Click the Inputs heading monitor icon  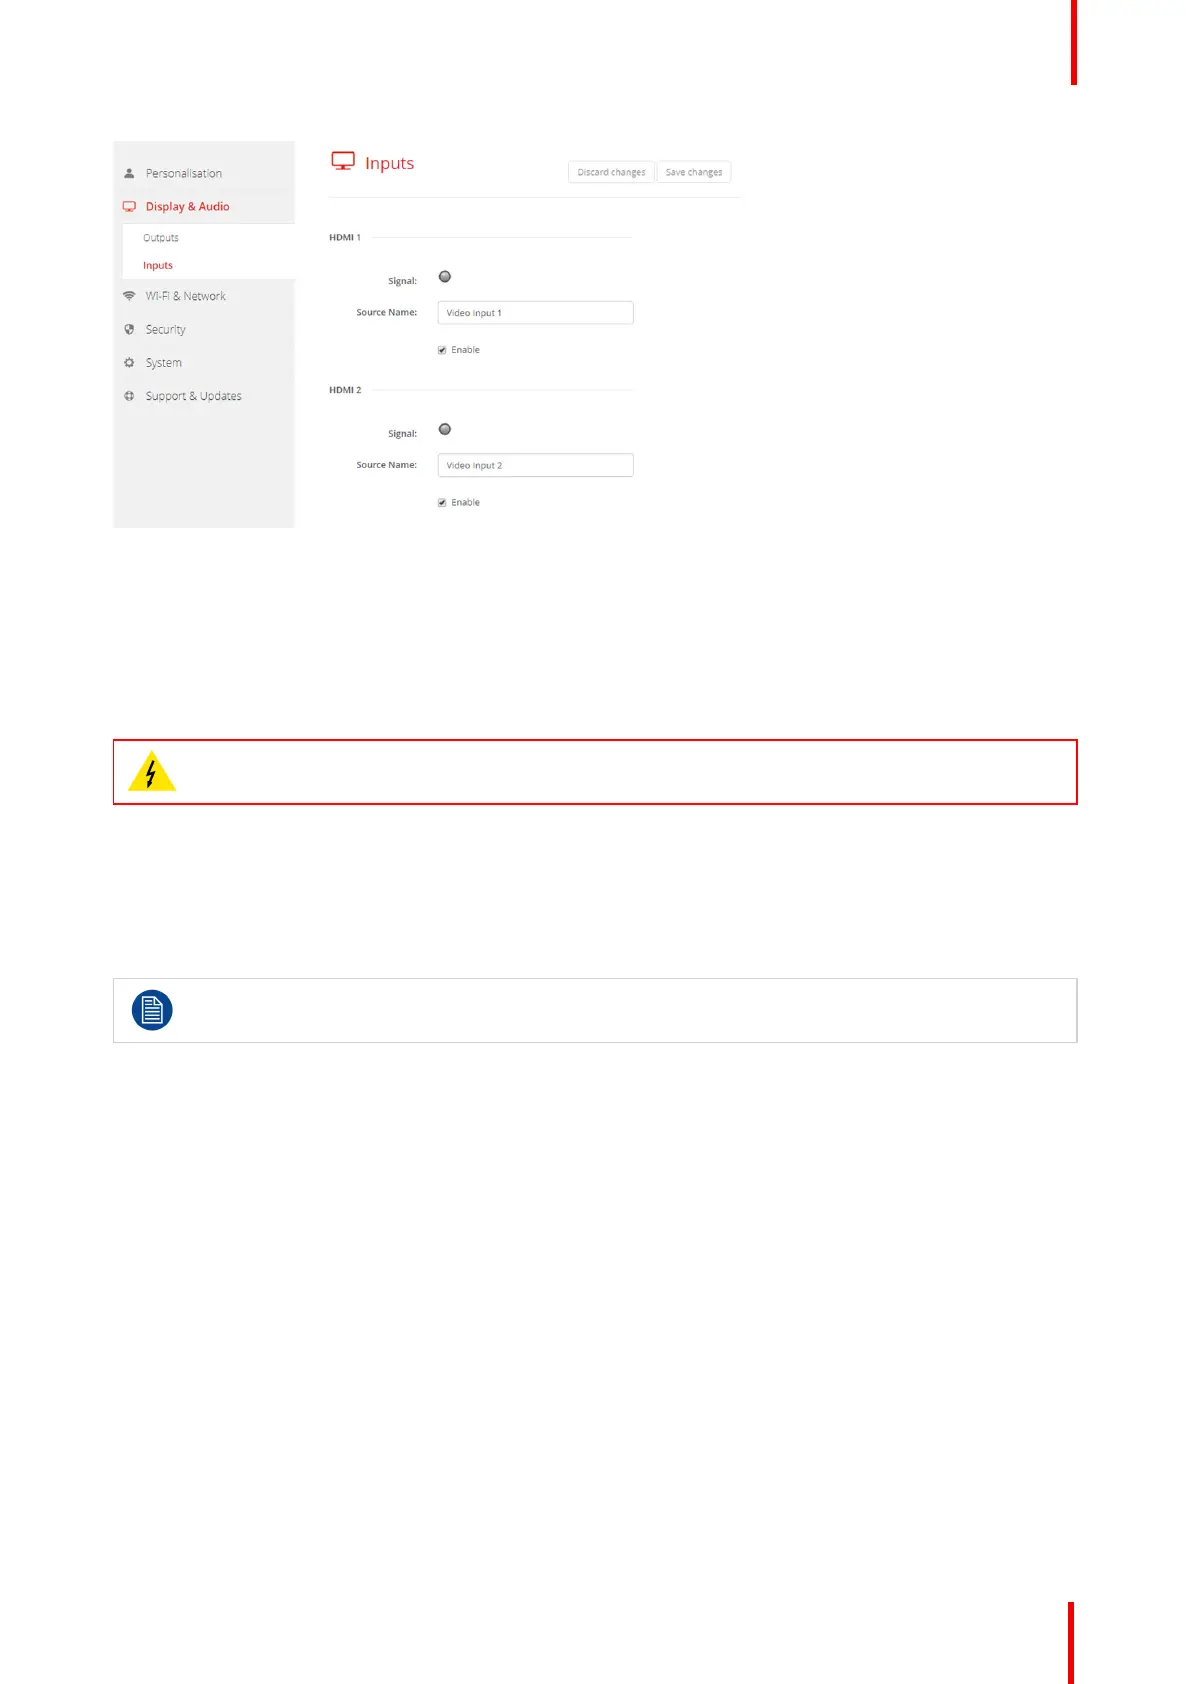(x=343, y=161)
